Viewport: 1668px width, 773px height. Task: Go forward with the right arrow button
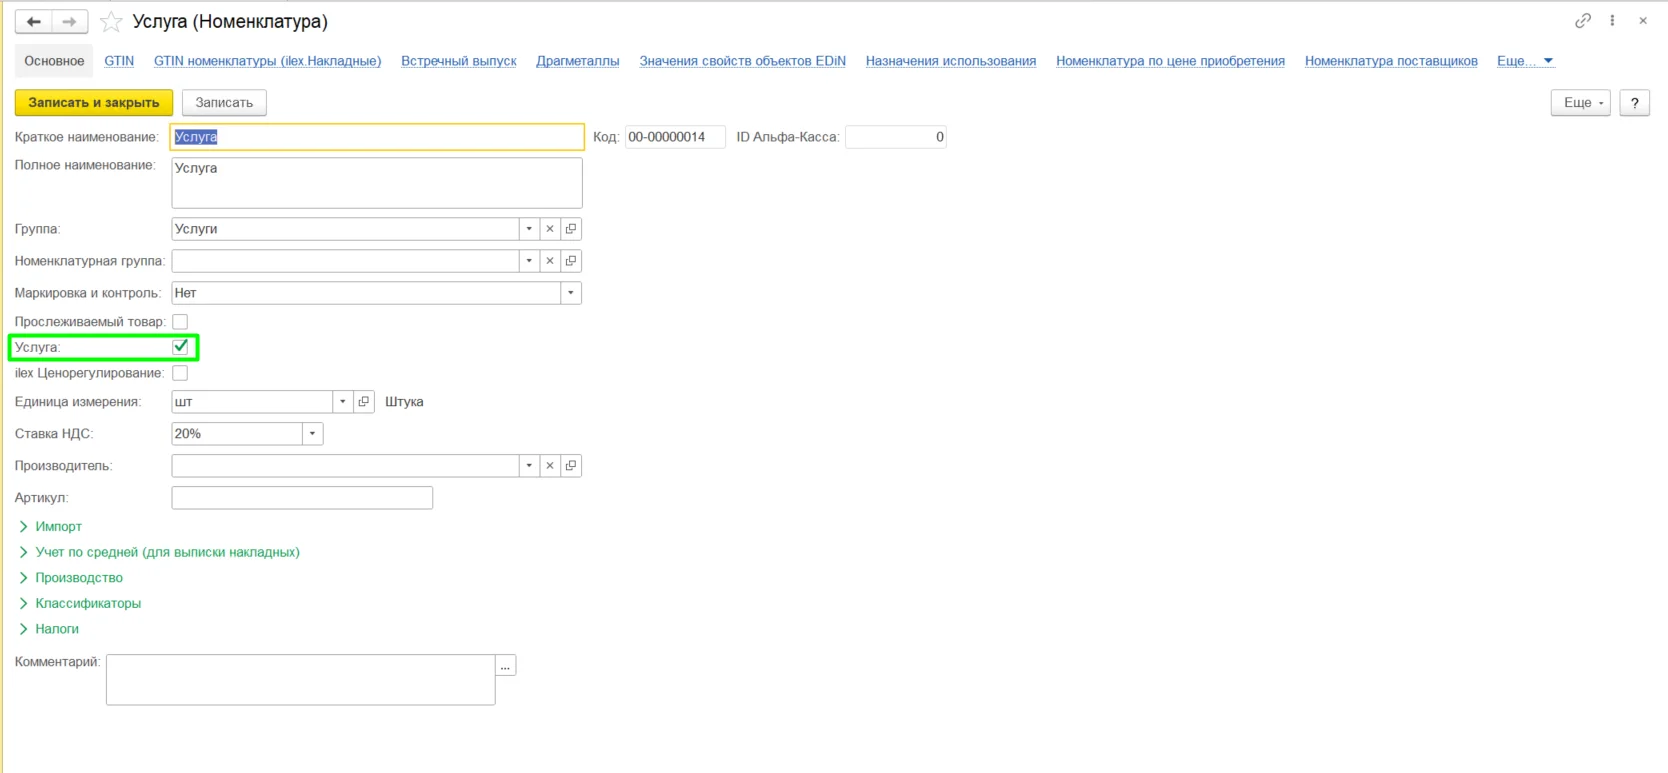[x=69, y=21]
